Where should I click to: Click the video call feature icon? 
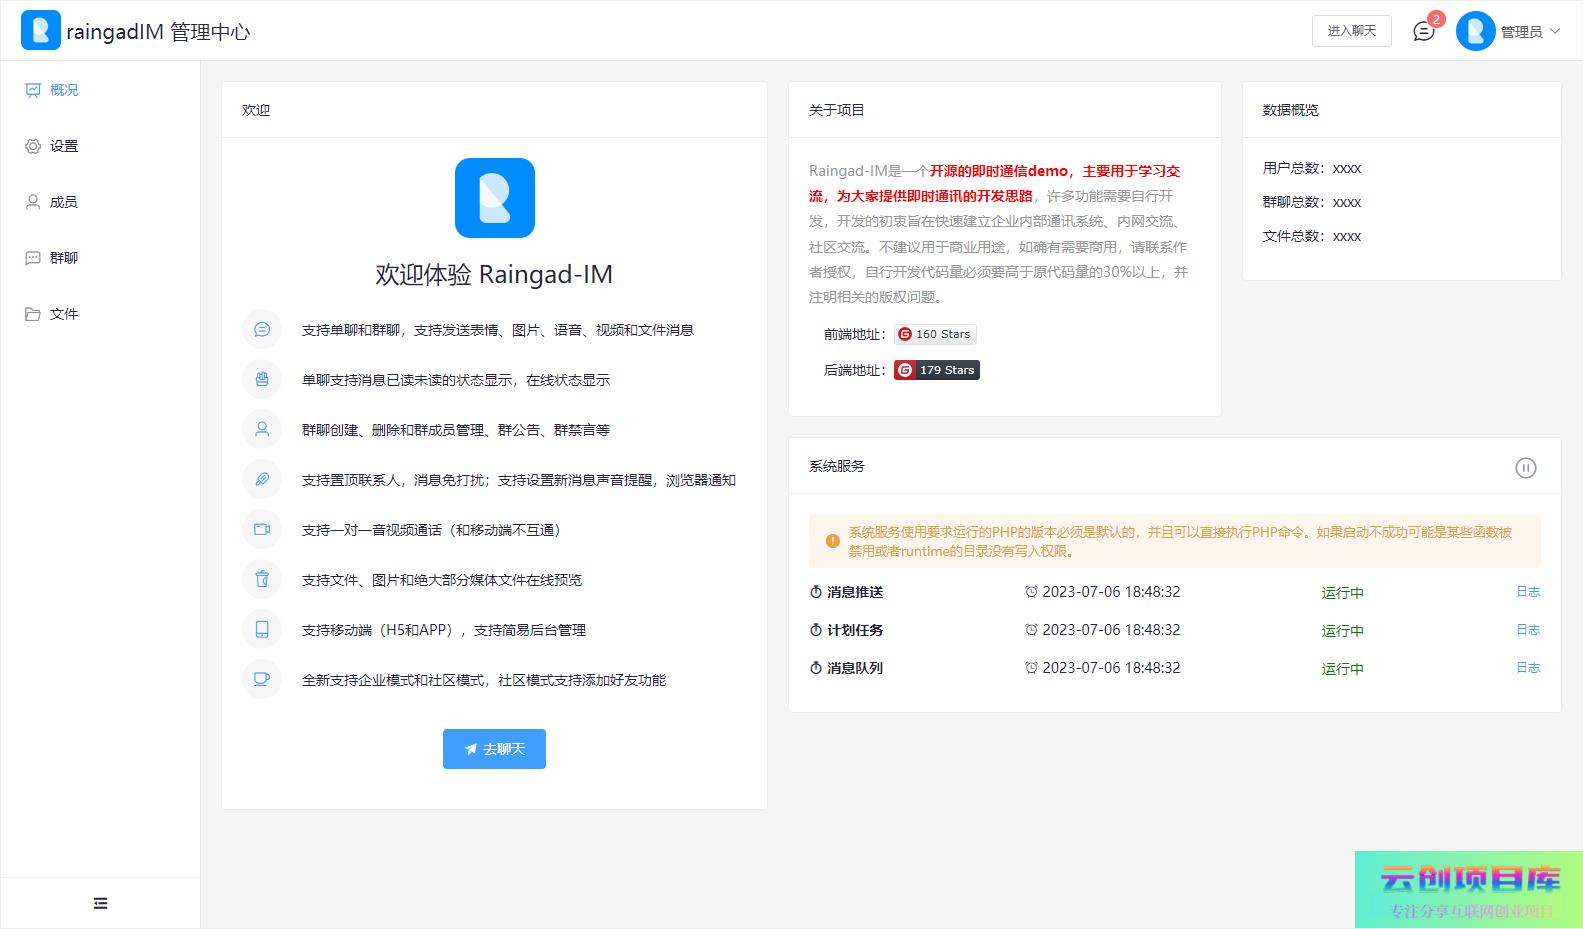tap(262, 530)
